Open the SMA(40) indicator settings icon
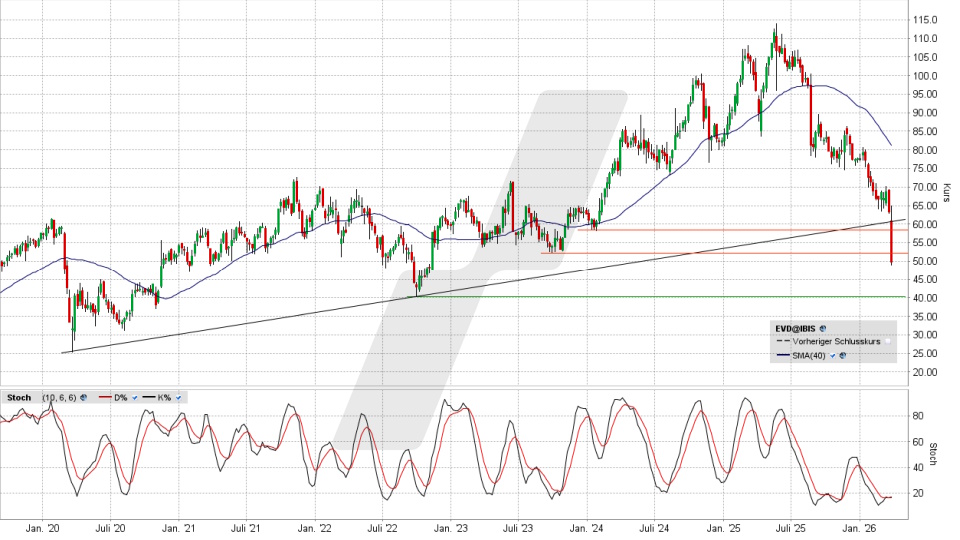Screen dimensions: 960x540 (844, 355)
